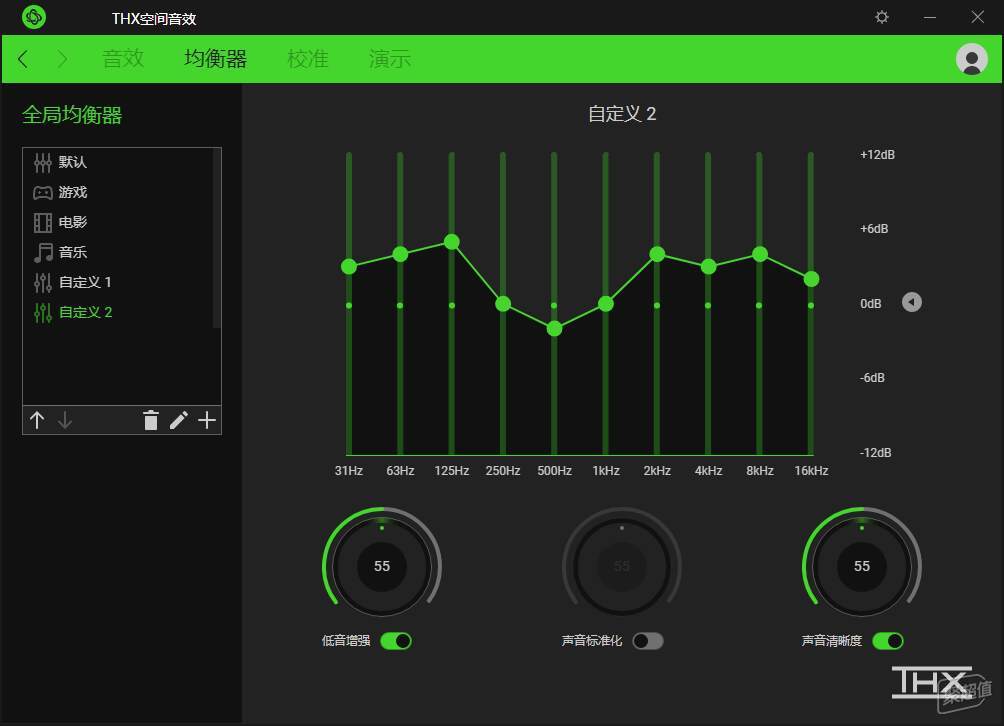Click the 电影 film strip icon
The width and height of the screenshot is (1004, 726).
pos(43,223)
